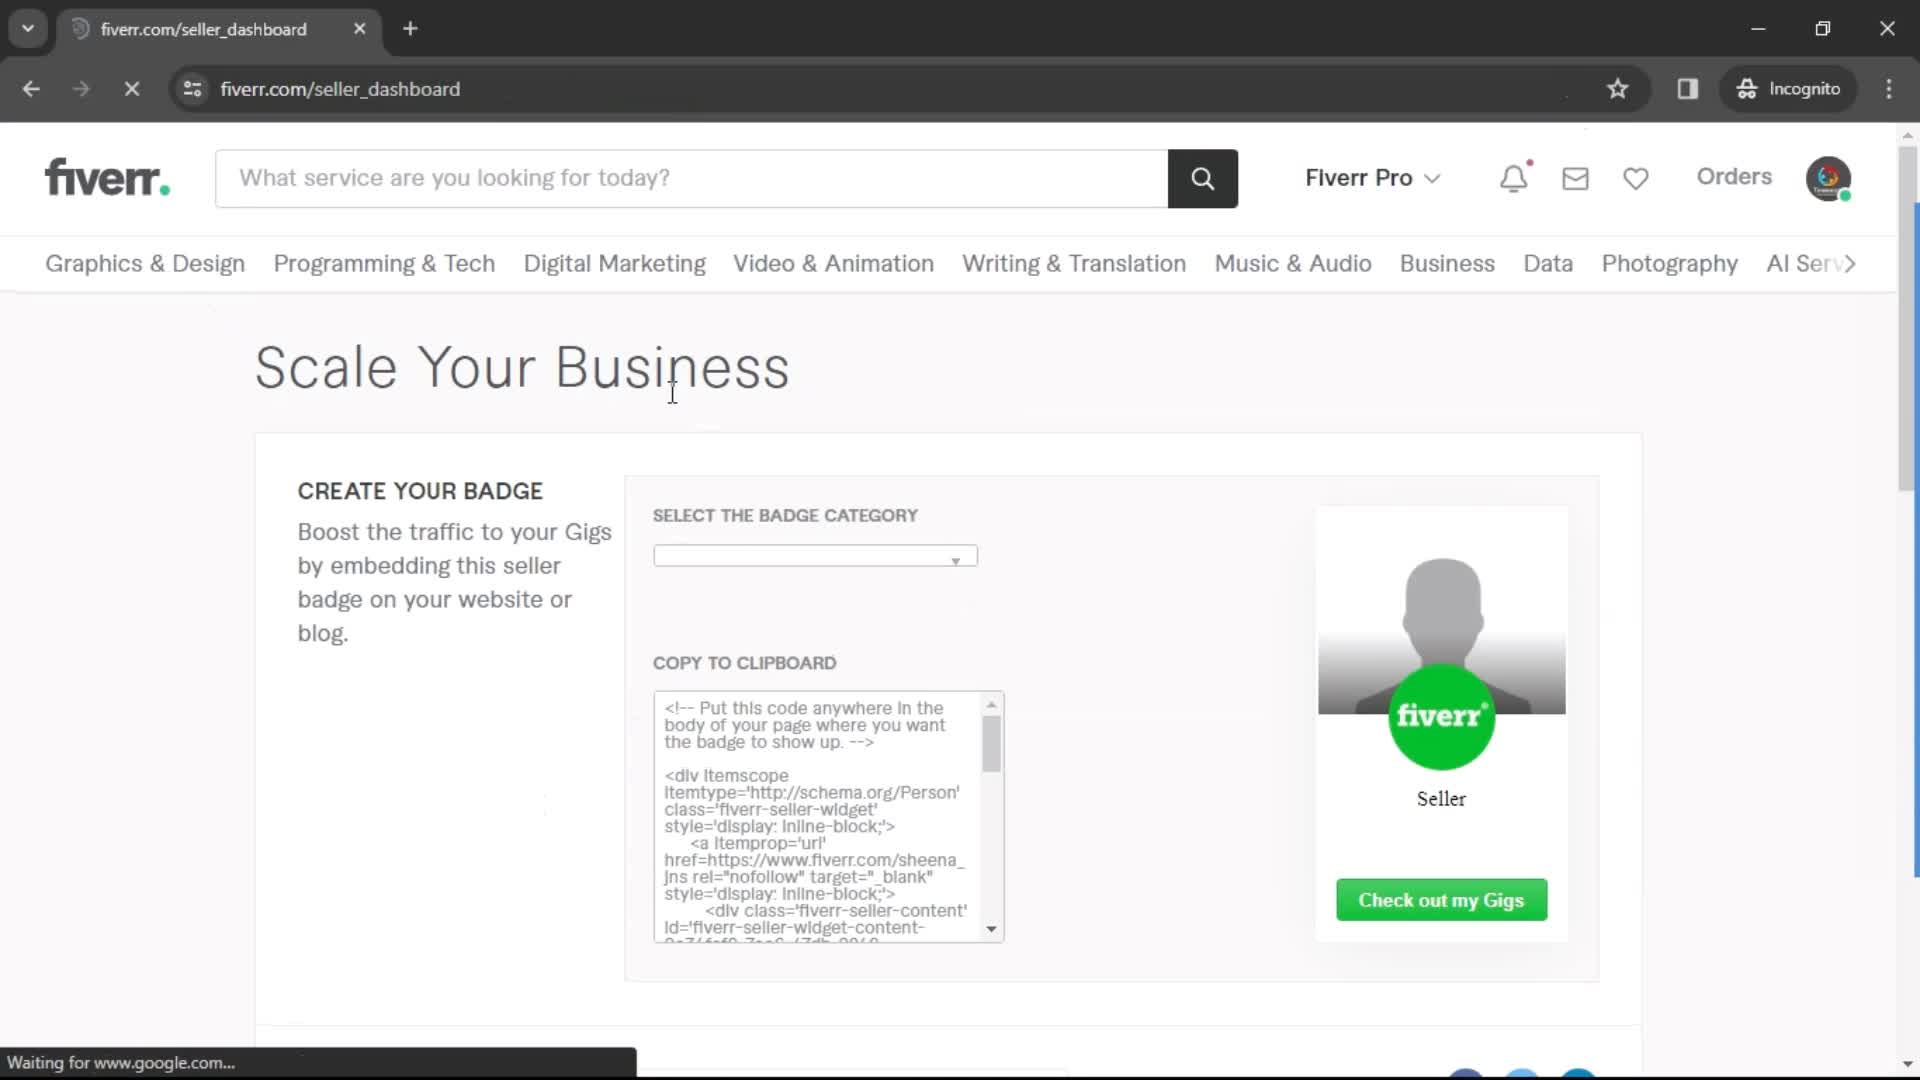1920x1080 pixels.
Task: Select the Programming & Tech menu item
Action: pos(382,262)
